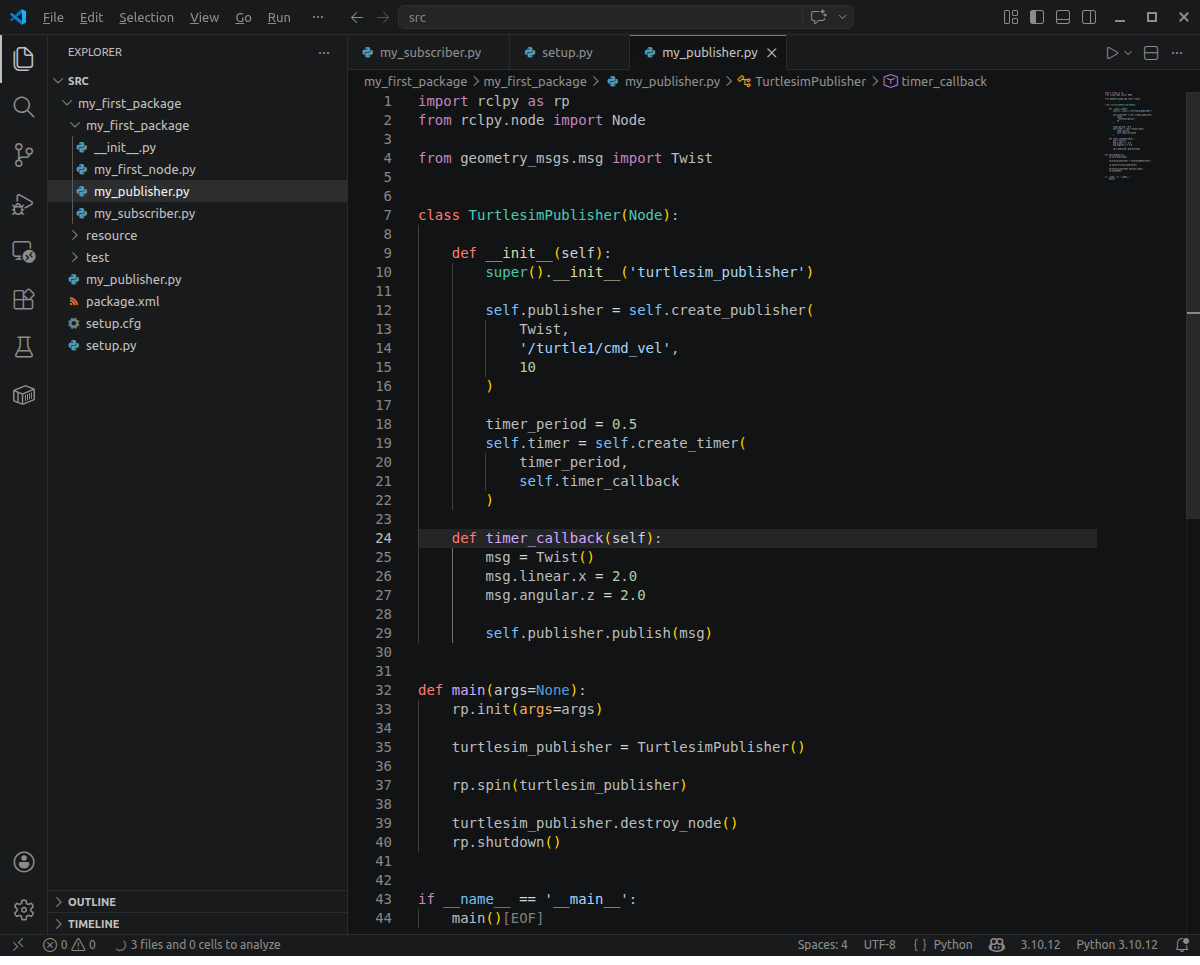Collapse the outer my_first_package folder
Image resolution: width=1200 pixels, height=965 pixels.
pyautogui.click(x=198, y=103)
